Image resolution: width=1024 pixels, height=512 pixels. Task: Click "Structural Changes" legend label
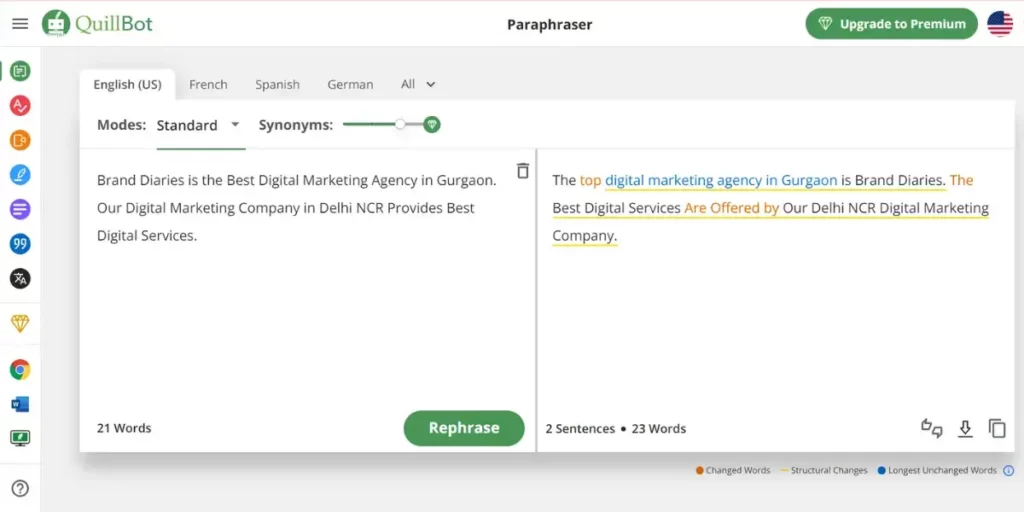[x=829, y=470]
